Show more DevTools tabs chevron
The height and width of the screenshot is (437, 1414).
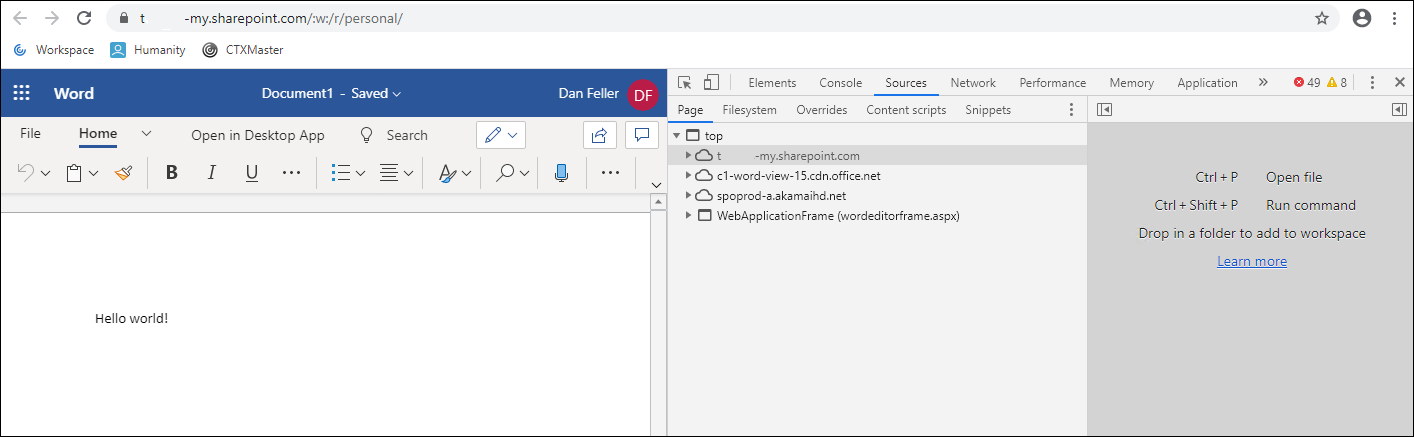[x=1263, y=83]
